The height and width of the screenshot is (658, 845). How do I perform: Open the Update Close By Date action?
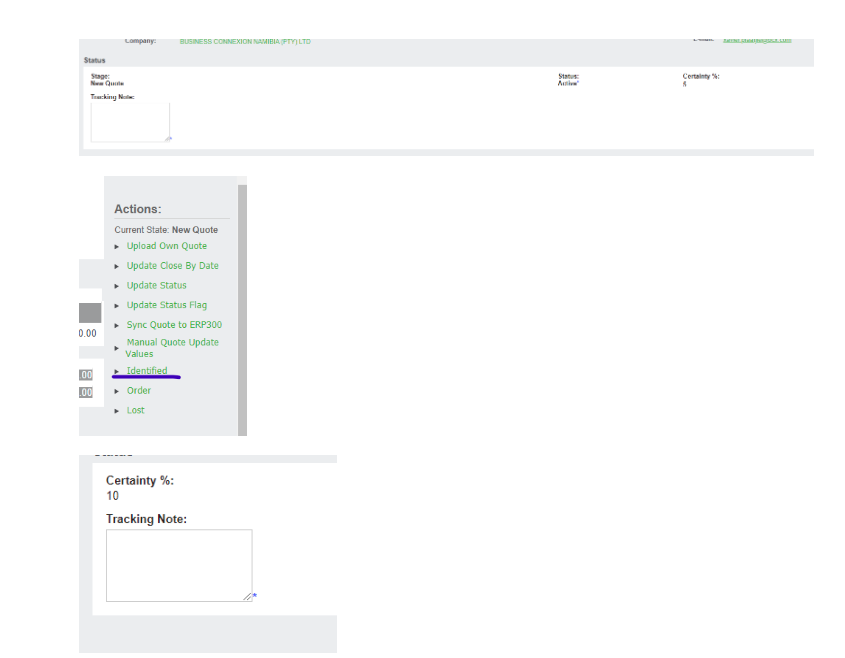(172, 266)
